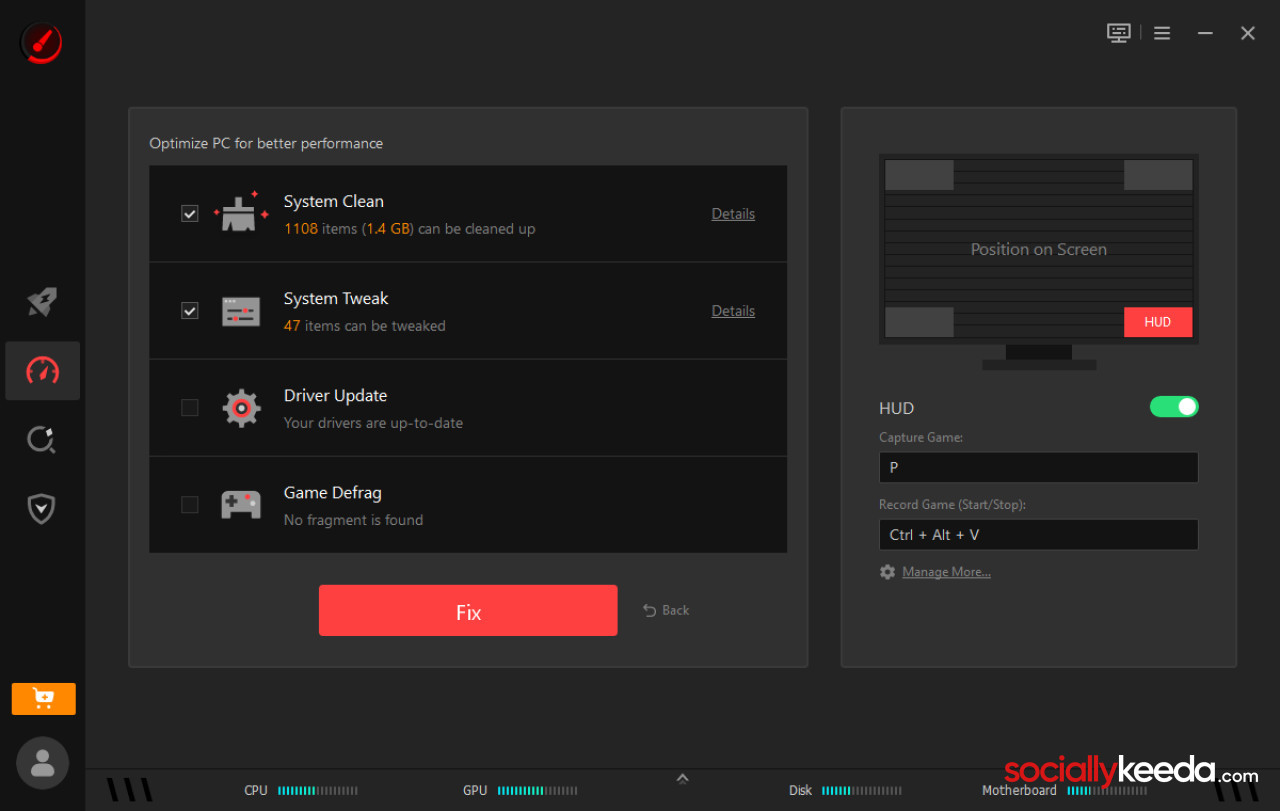Expand the hardware monitor chevron at bottom
This screenshot has width=1280, height=811.
[x=682, y=778]
